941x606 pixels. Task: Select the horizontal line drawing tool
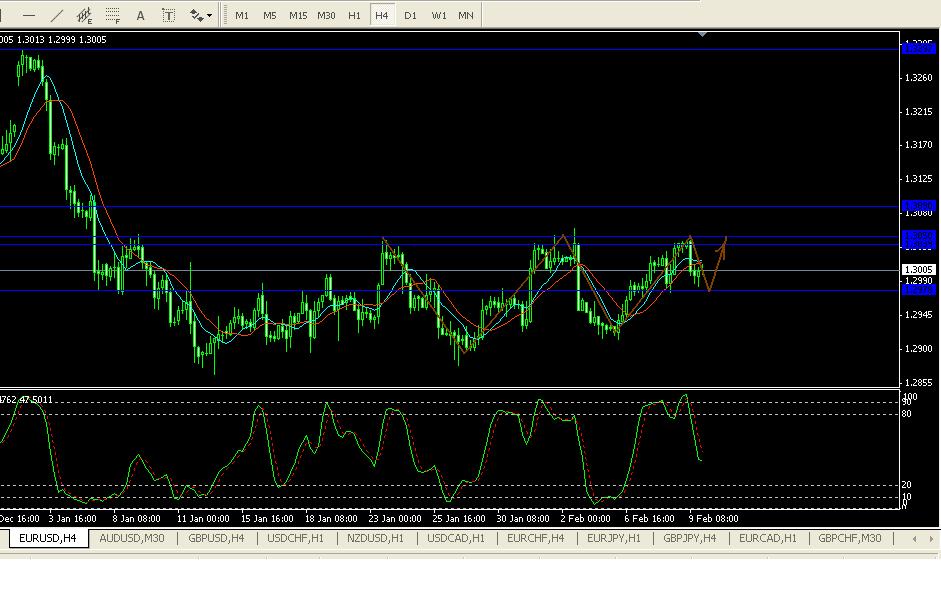pyautogui.click(x=29, y=15)
